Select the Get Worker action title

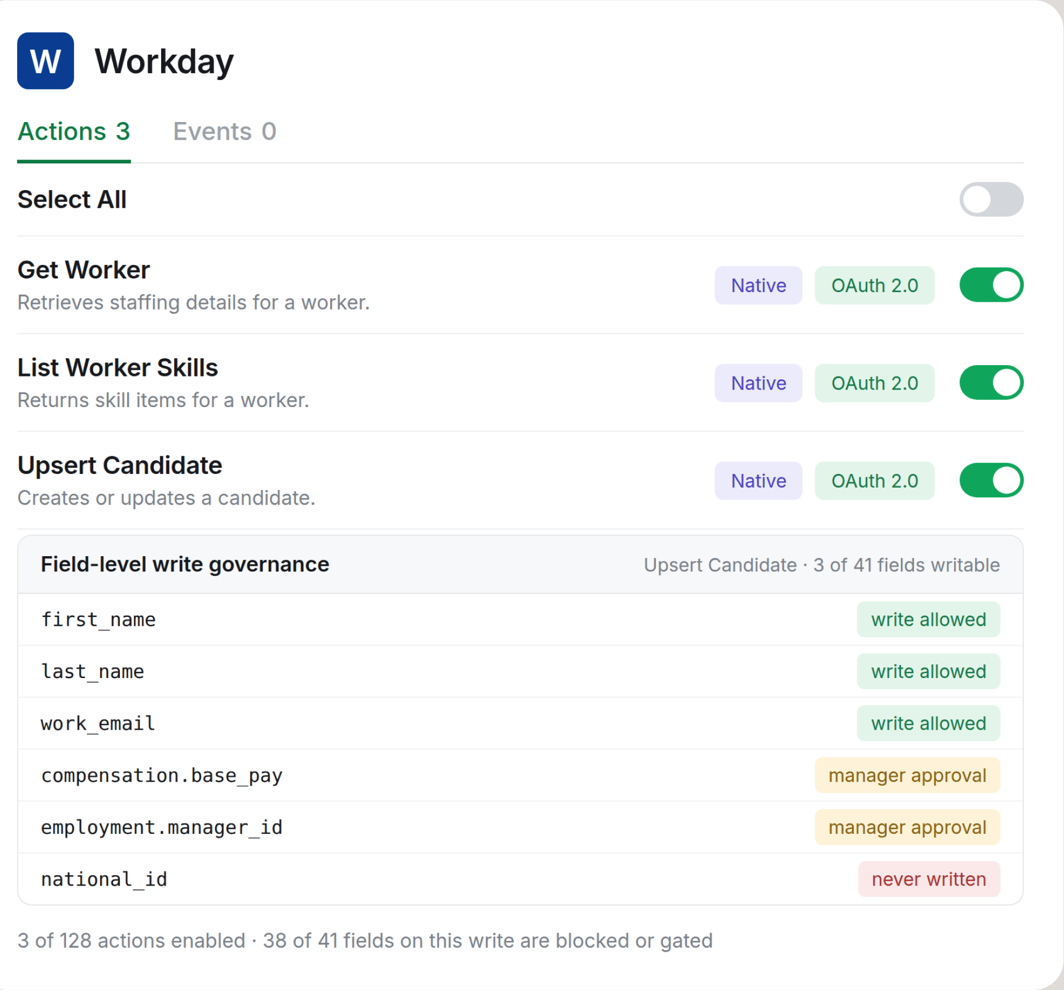(x=83, y=270)
